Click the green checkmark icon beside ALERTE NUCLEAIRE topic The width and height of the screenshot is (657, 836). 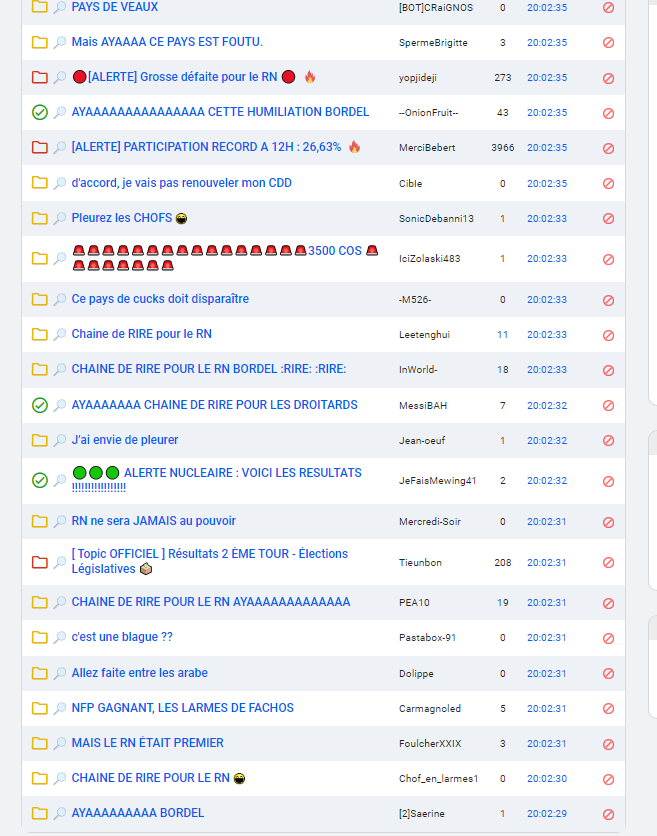[40, 481]
